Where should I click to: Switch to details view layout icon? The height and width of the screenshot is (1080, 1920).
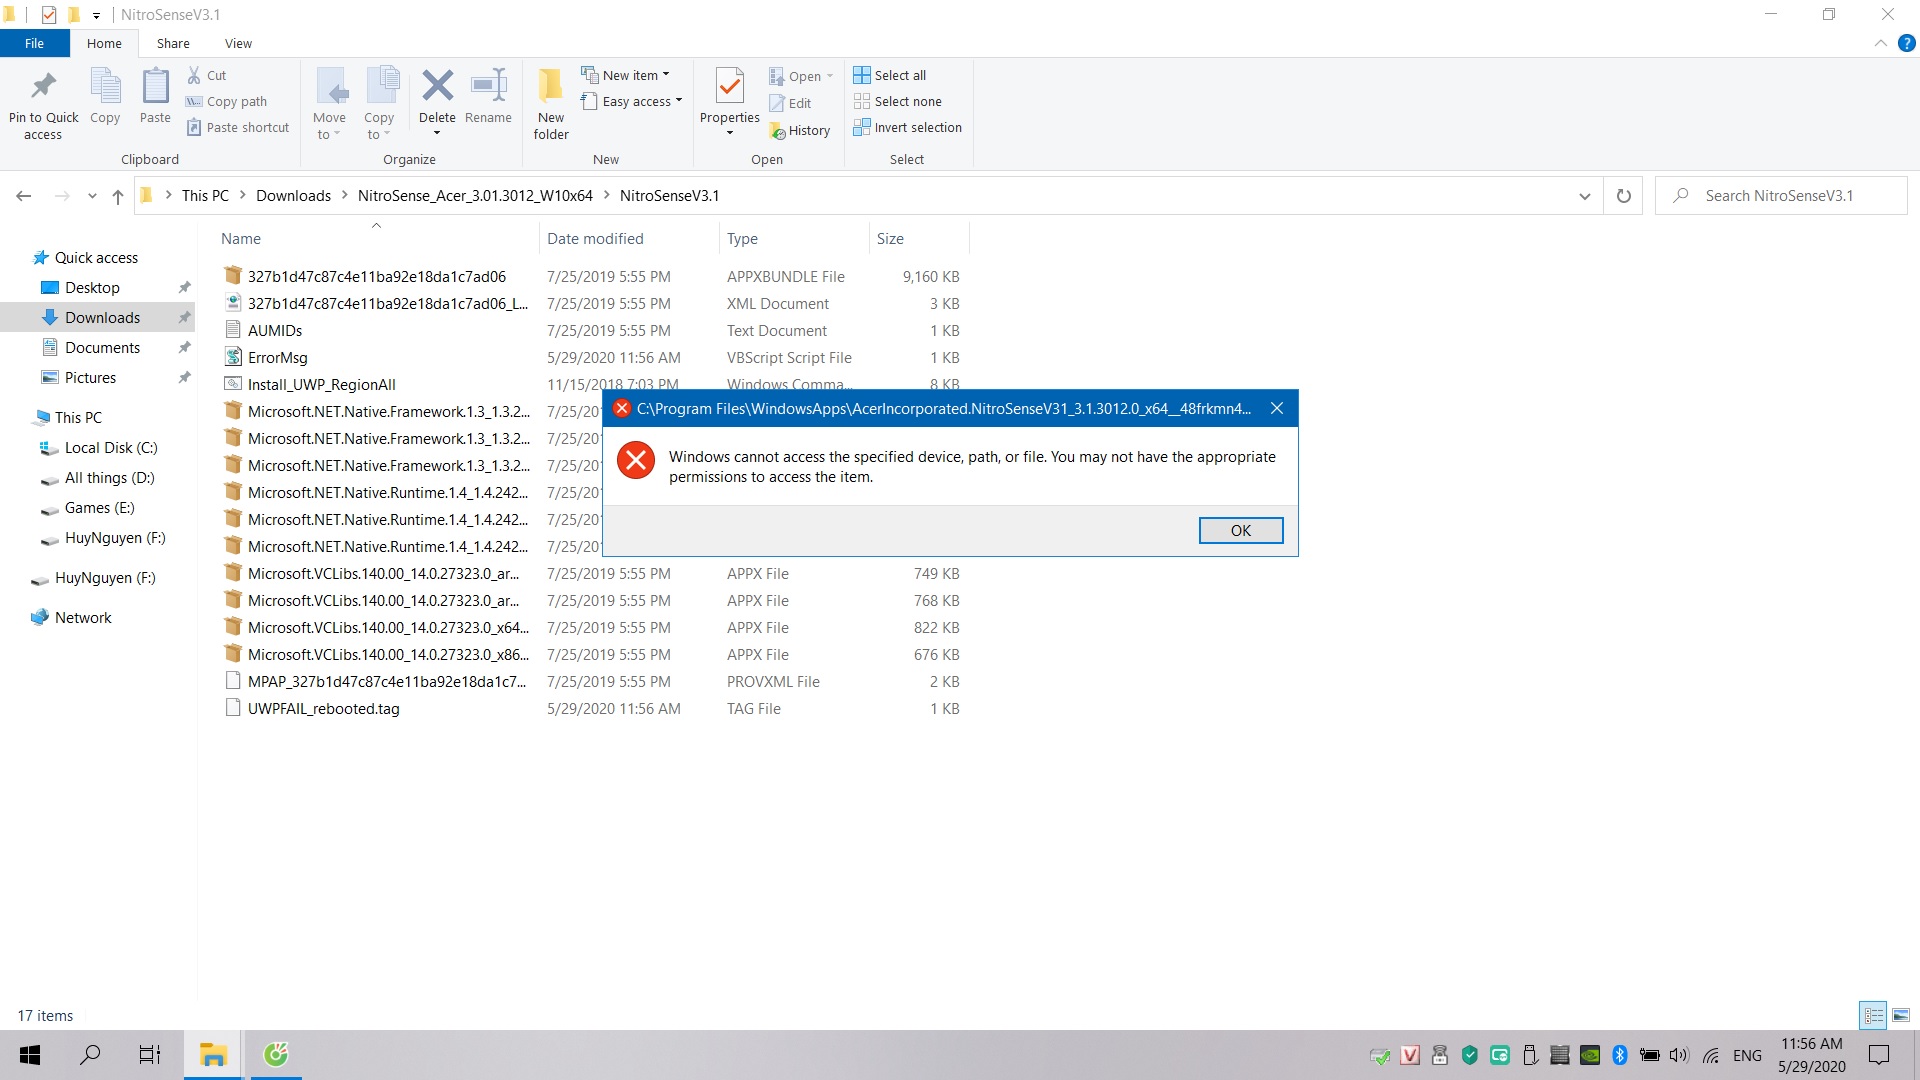coord(1873,1015)
